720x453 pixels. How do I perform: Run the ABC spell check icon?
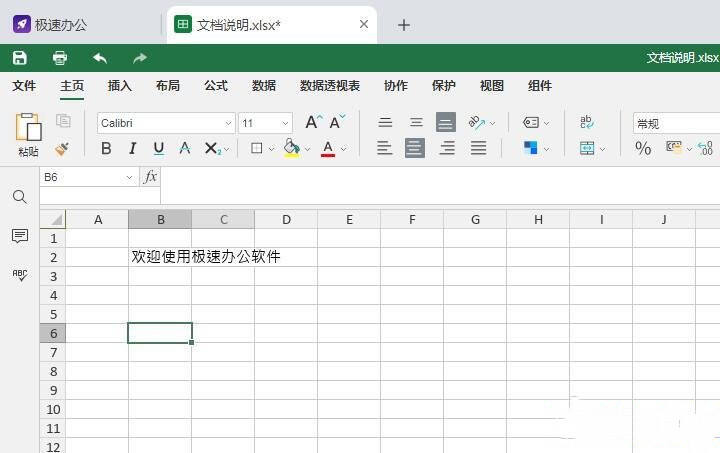click(20, 275)
